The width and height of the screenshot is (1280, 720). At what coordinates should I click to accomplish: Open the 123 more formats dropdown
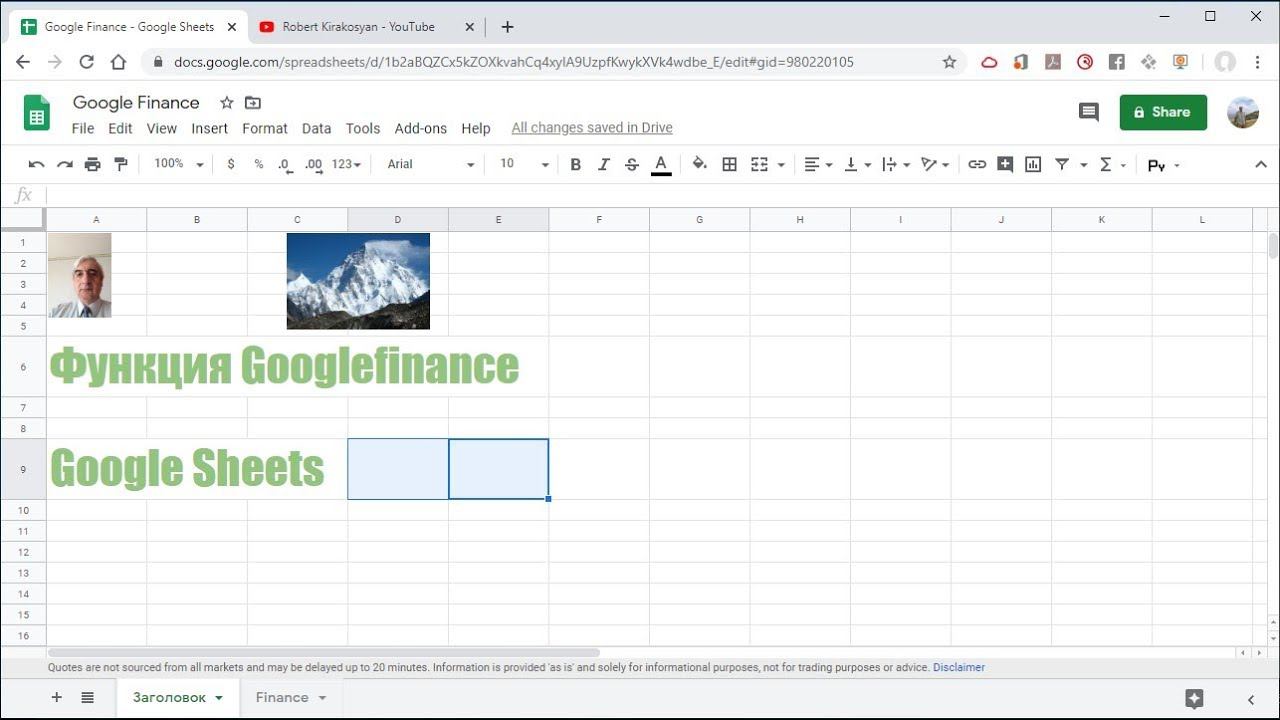[x=346, y=165]
